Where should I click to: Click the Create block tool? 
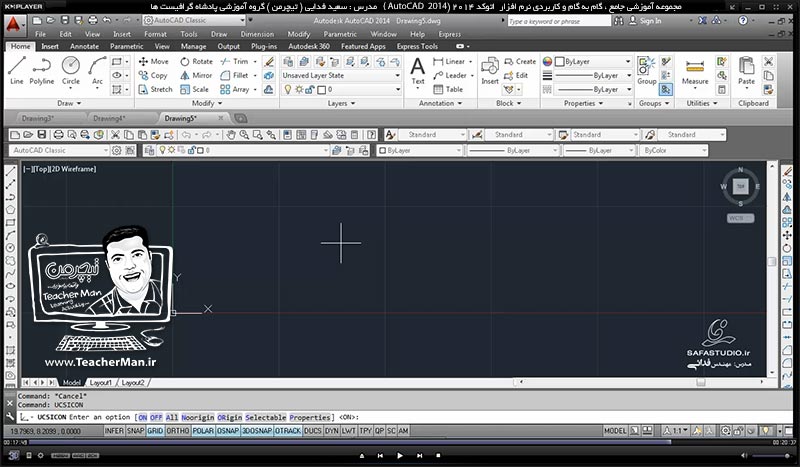pos(520,61)
